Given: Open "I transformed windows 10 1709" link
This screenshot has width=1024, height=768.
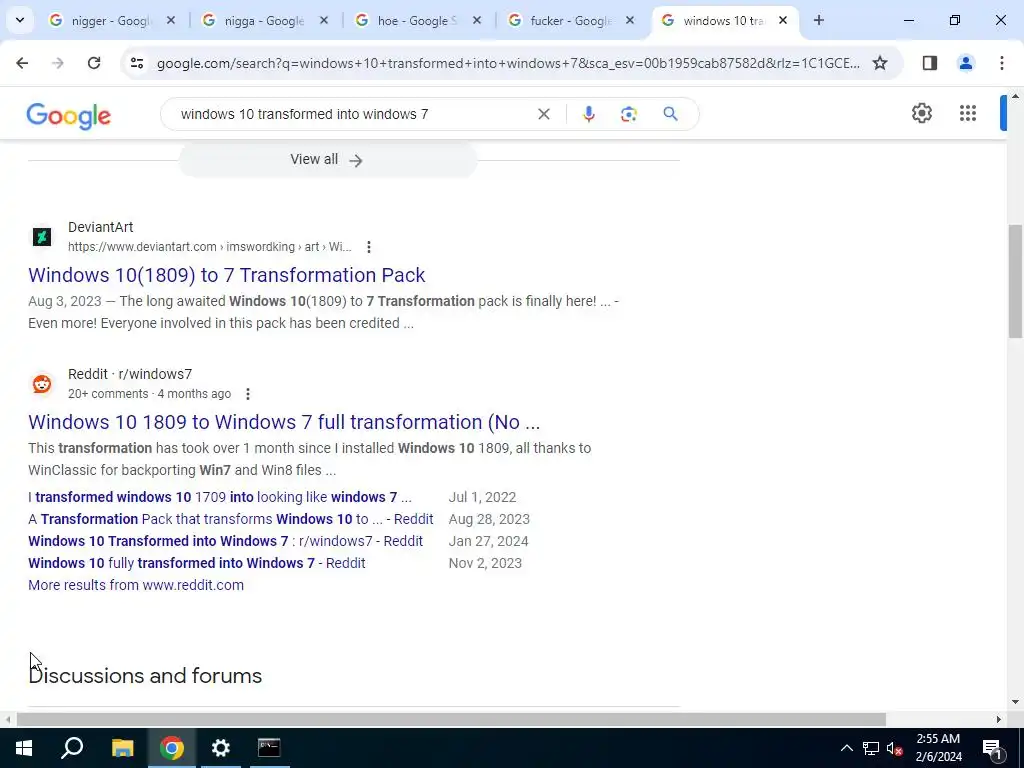Looking at the screenshot, I should 220,497.
